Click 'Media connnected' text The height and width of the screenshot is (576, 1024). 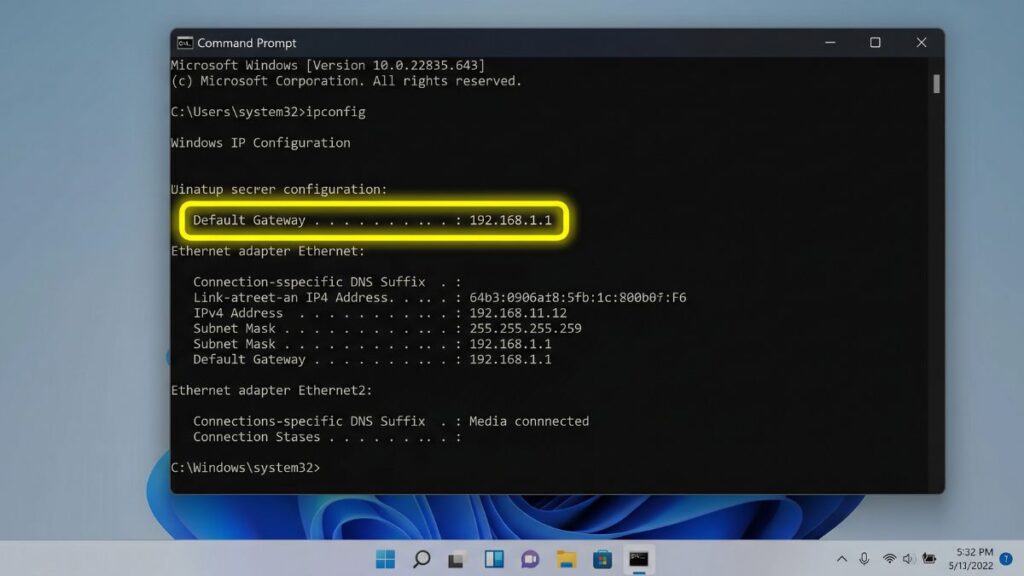coord(529,421)
